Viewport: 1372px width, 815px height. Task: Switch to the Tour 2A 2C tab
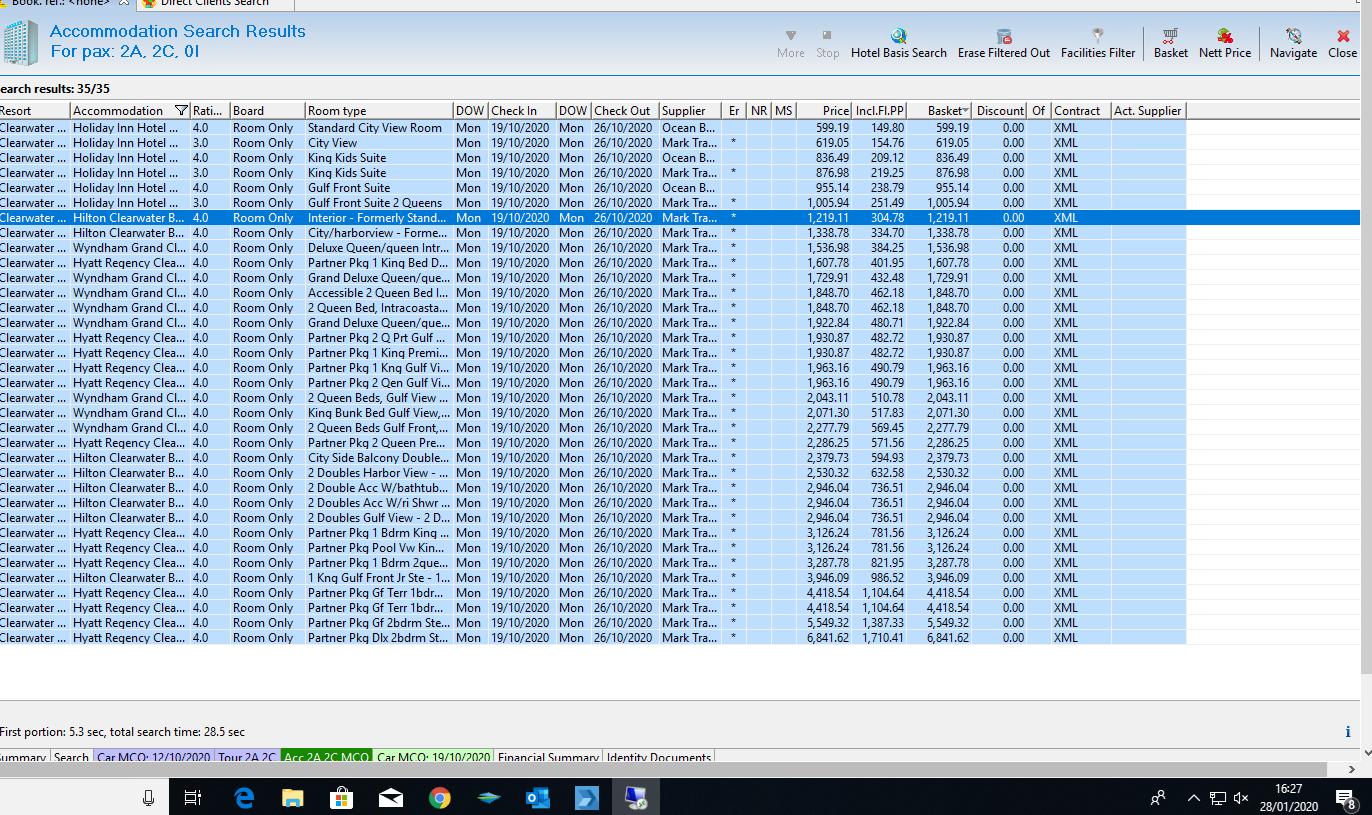[247, 757]
